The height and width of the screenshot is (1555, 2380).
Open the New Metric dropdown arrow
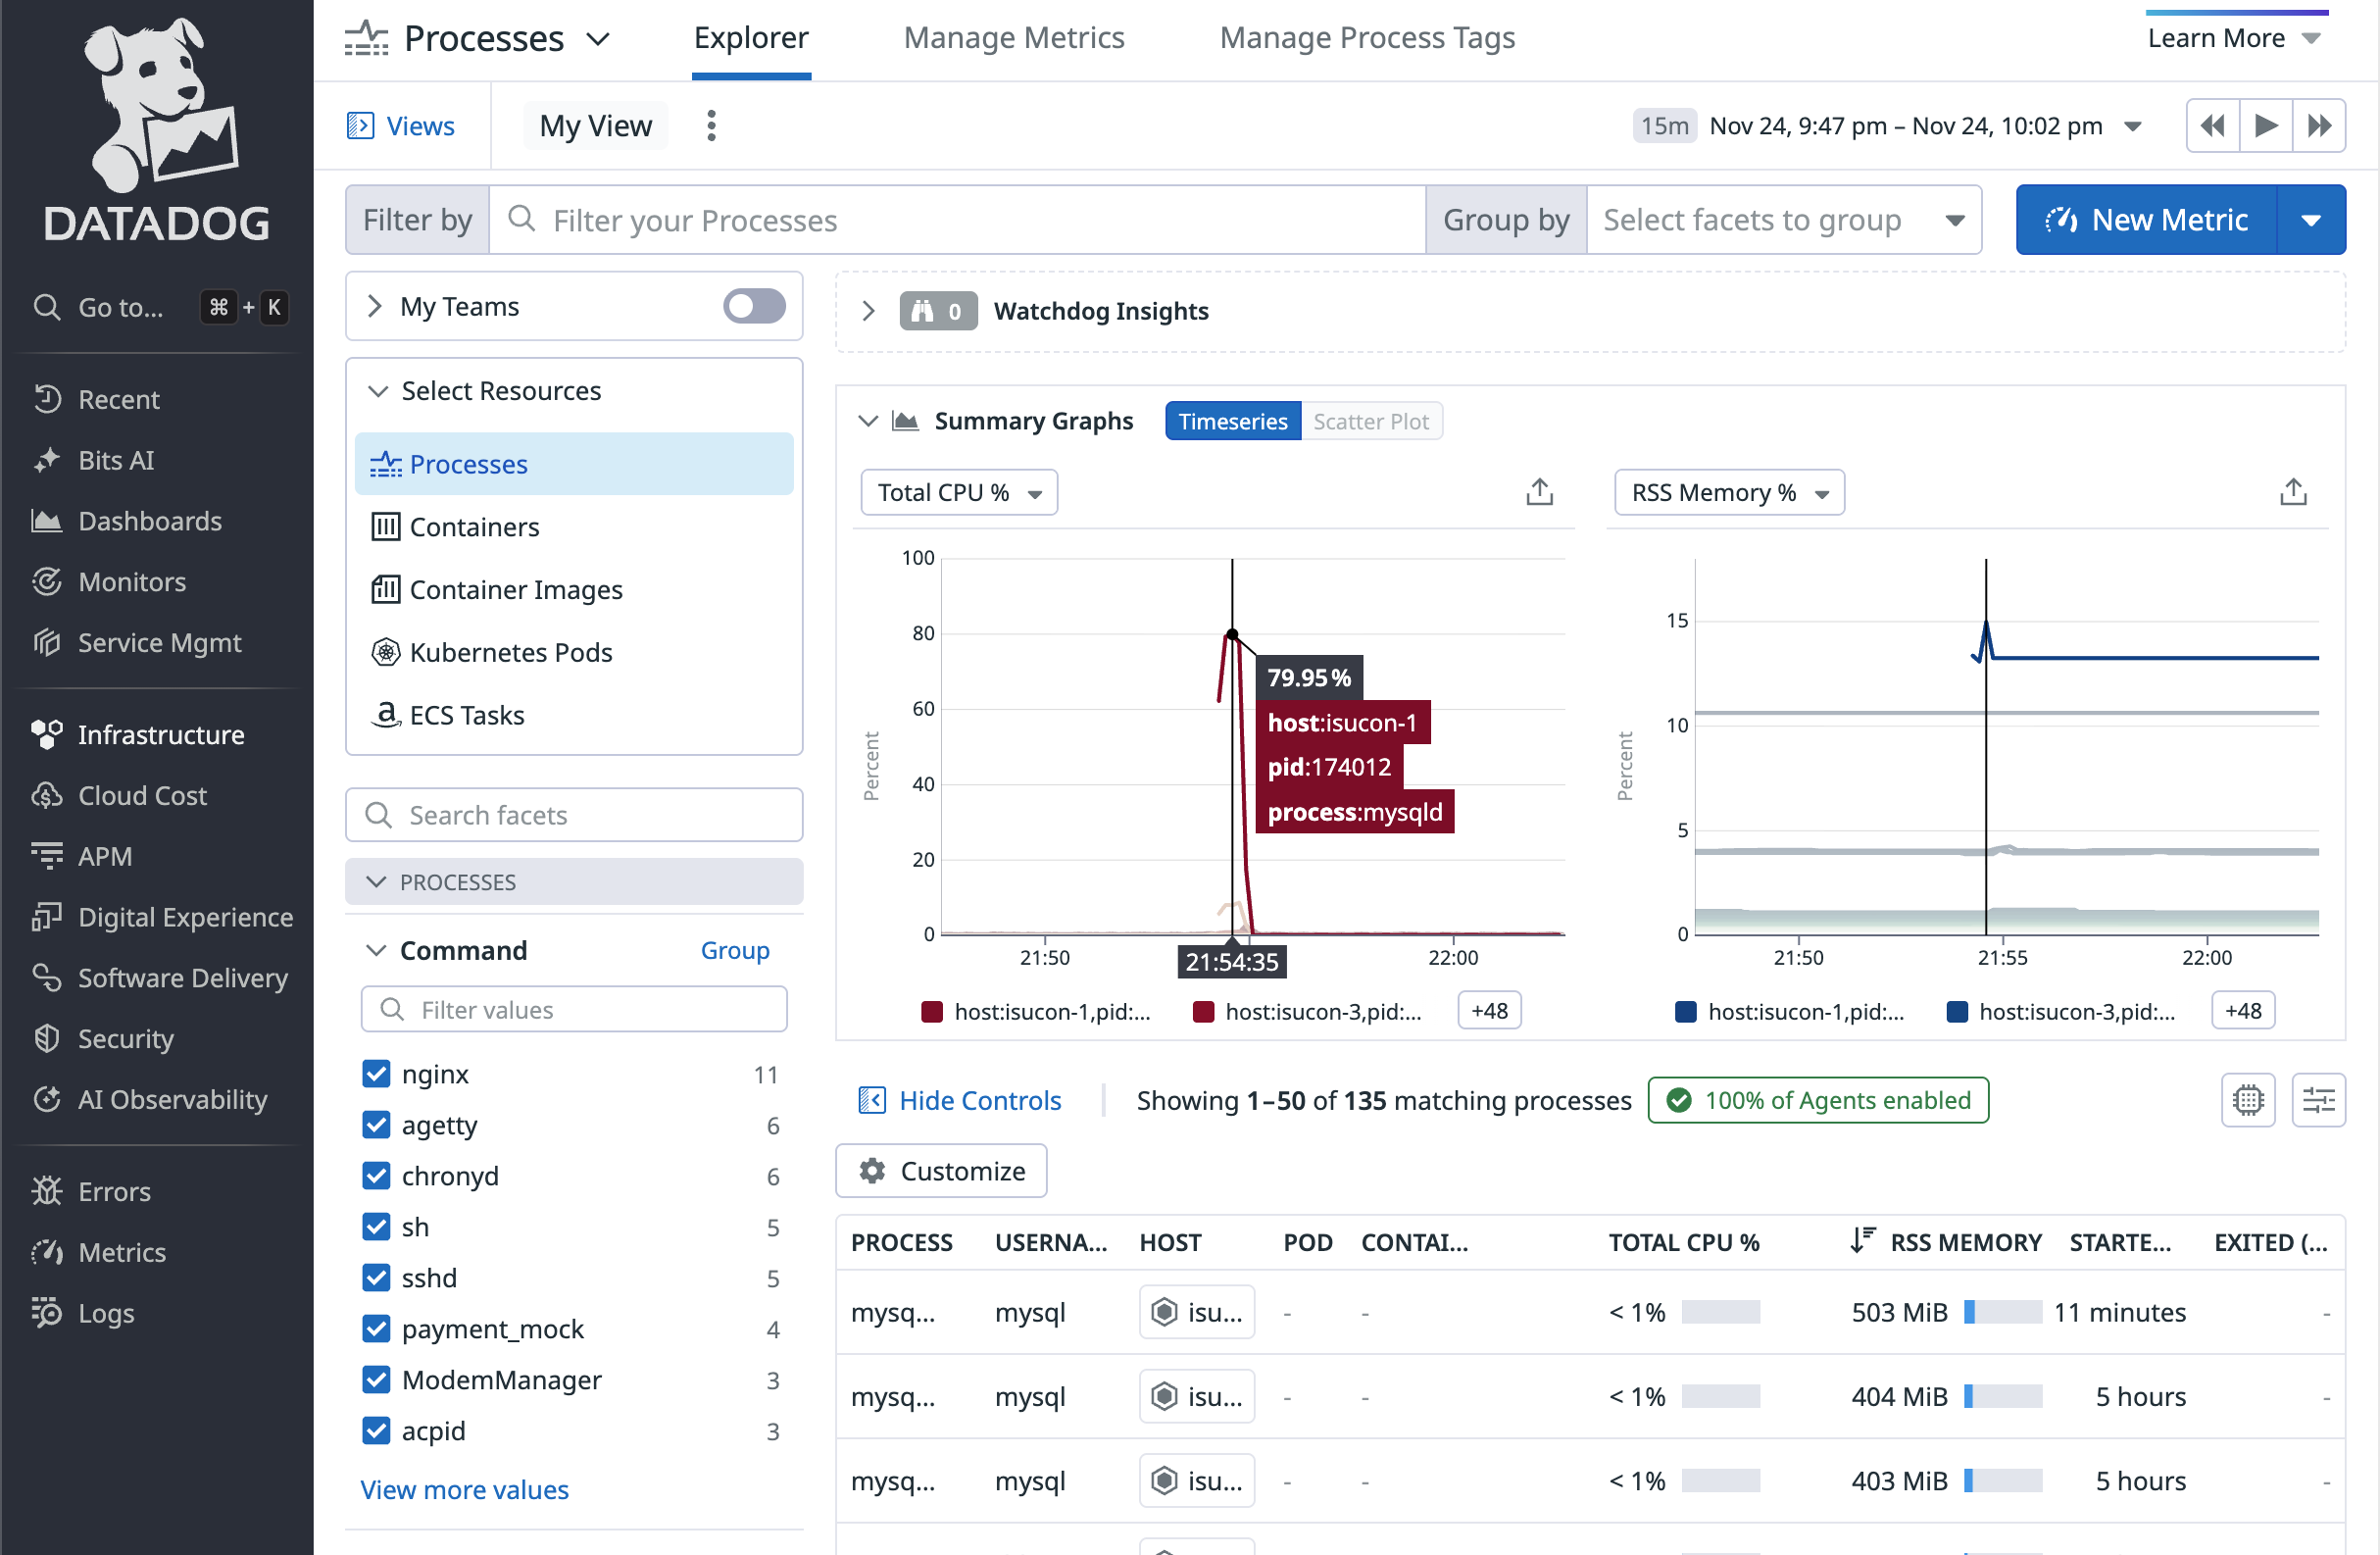pyautogui.click(x=2310, y=220)
